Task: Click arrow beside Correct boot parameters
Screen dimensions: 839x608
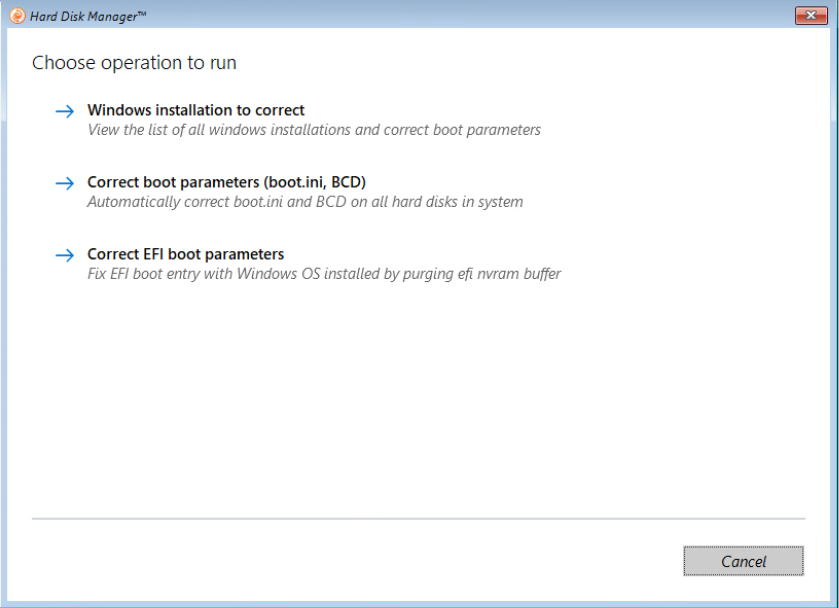Action: 65,183
